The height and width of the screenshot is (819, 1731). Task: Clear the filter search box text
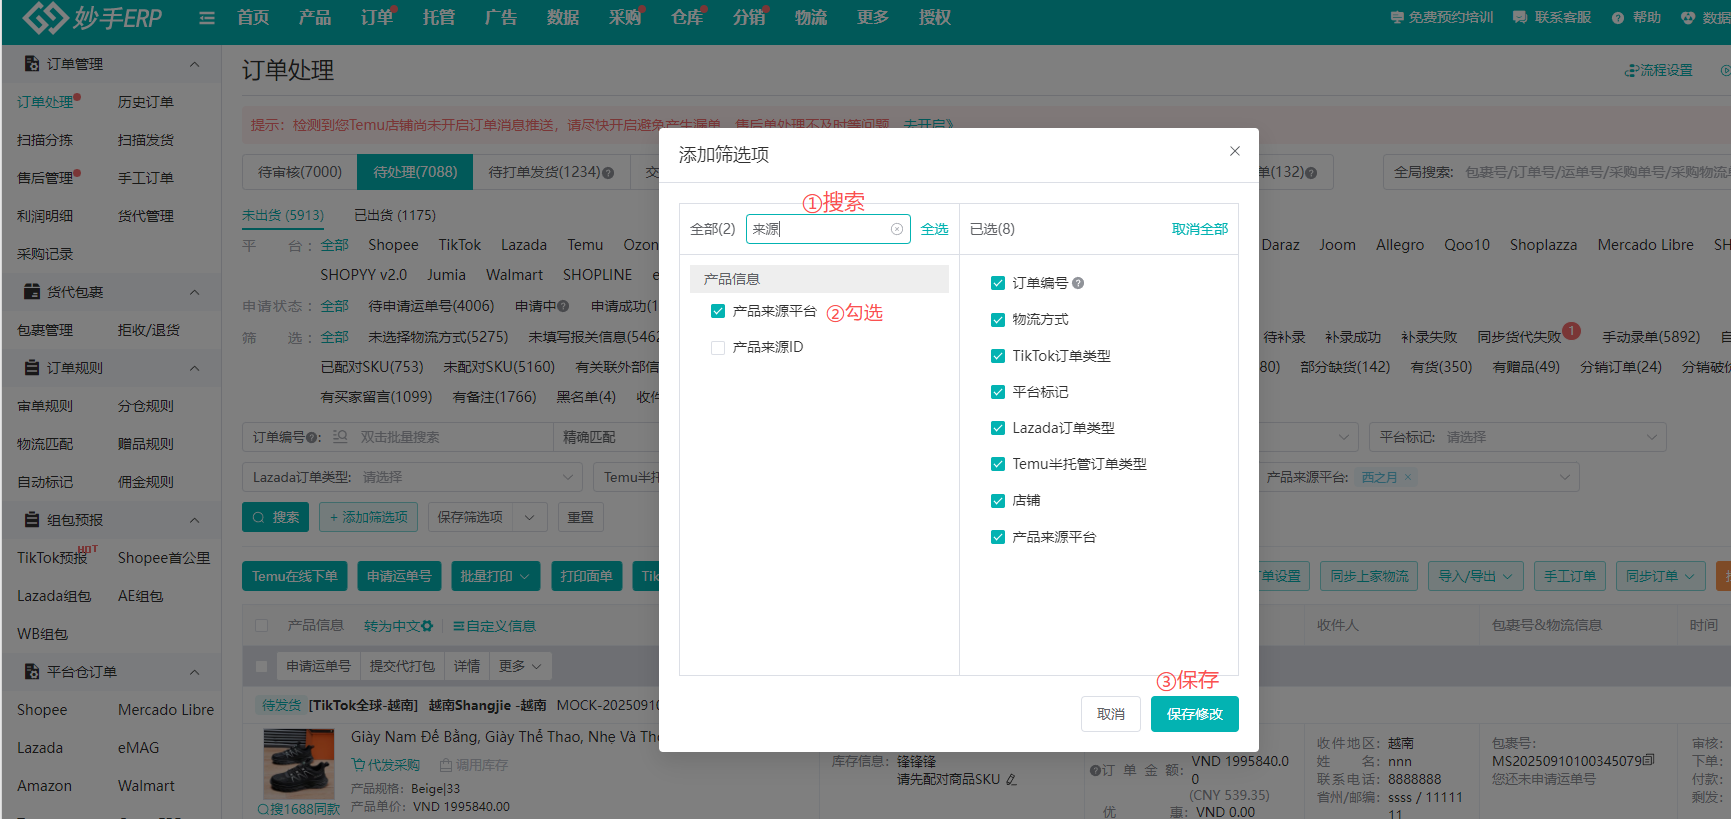897,229
